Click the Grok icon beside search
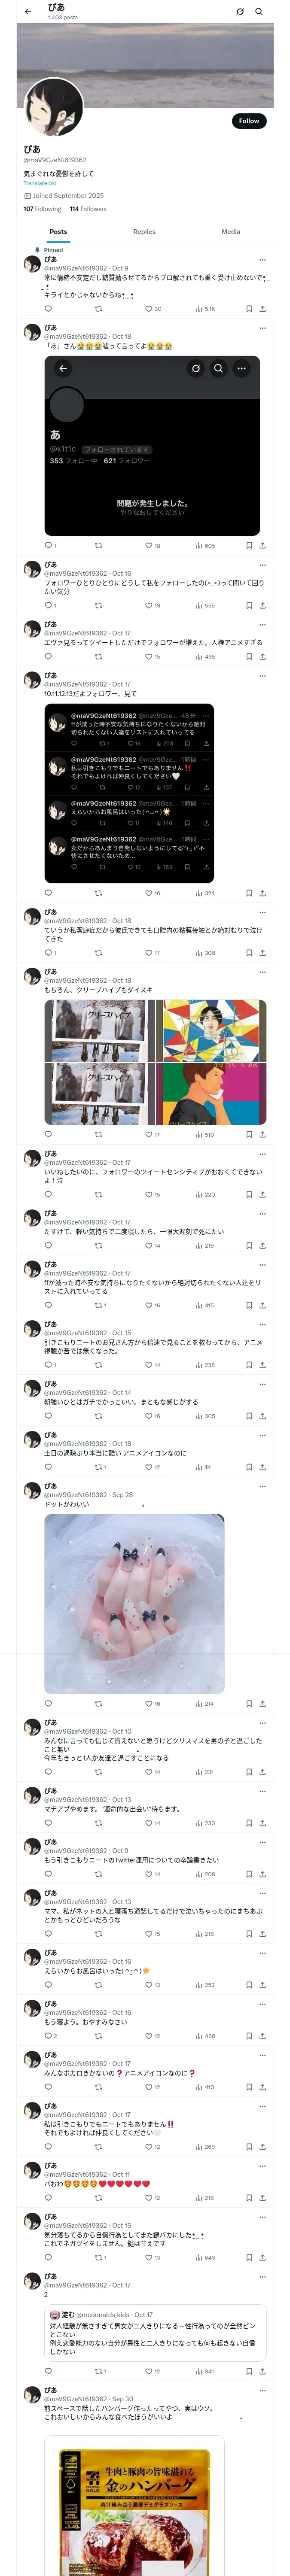Screen dimensions: 290x2576 [240, 12]
